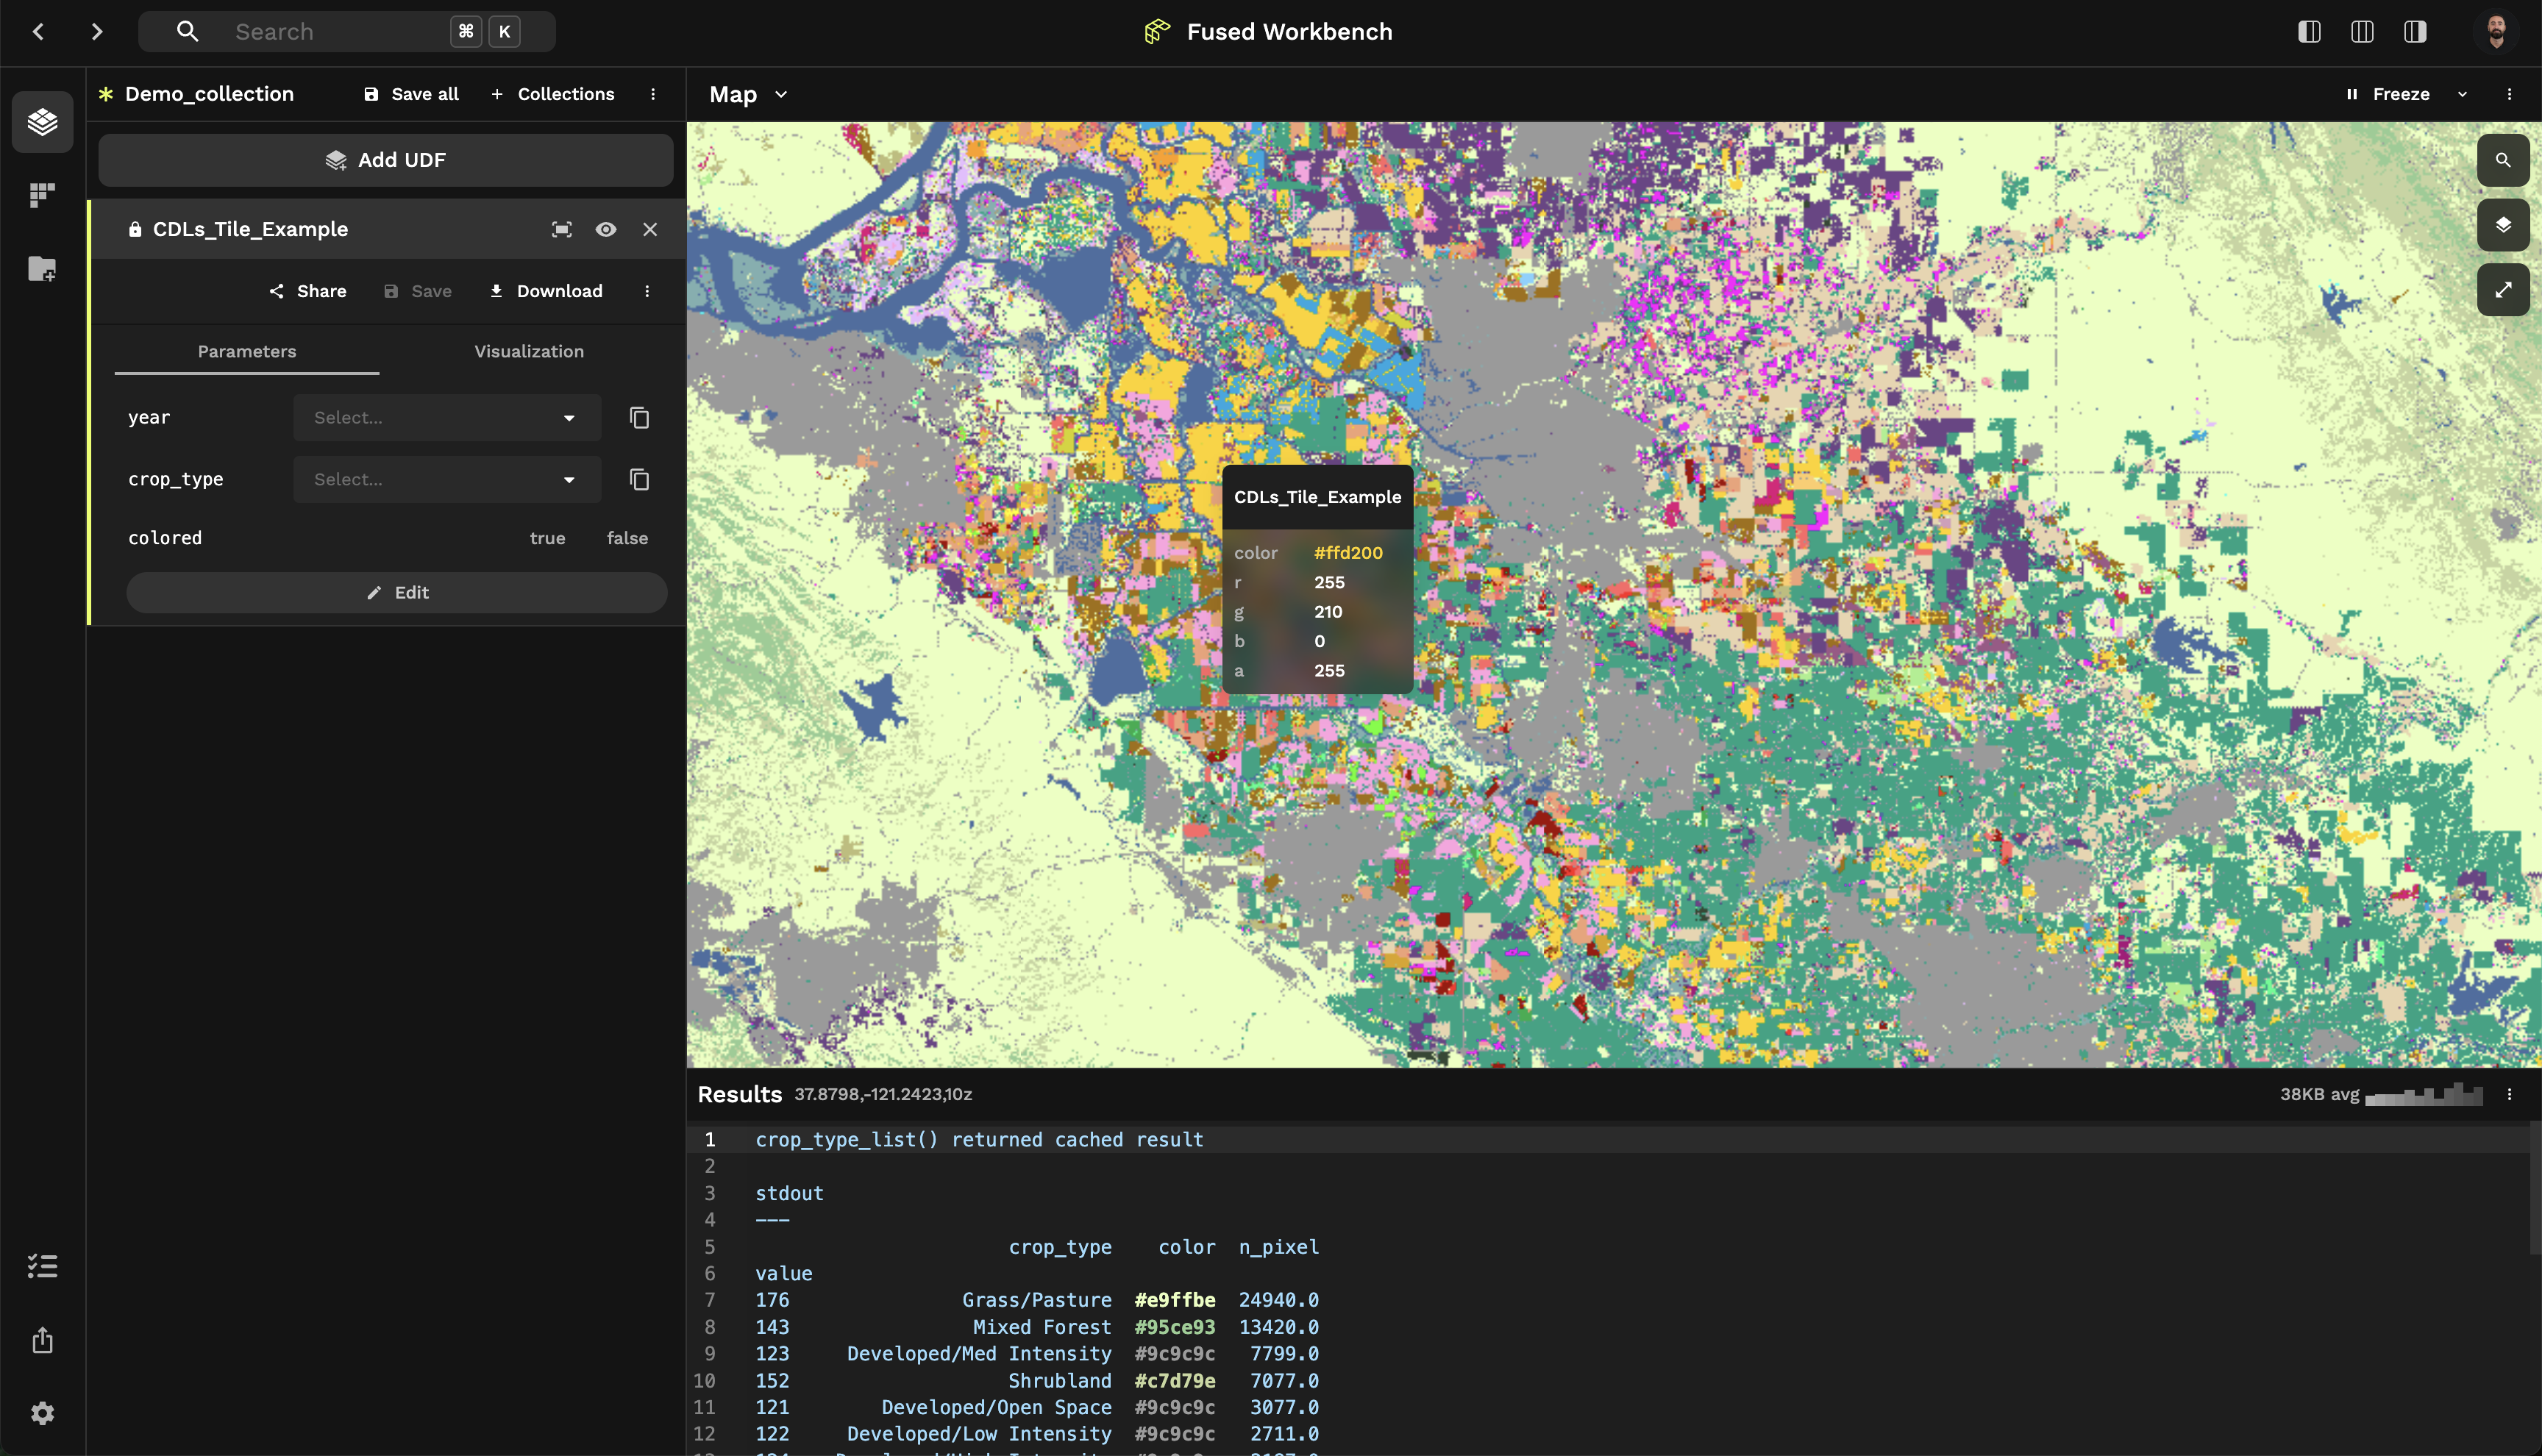Viewport: 2542px width, 1456px height.
Task: Click the #e9ffbe Grass/Pasture color code
Action: [x=1175, y=1300]
